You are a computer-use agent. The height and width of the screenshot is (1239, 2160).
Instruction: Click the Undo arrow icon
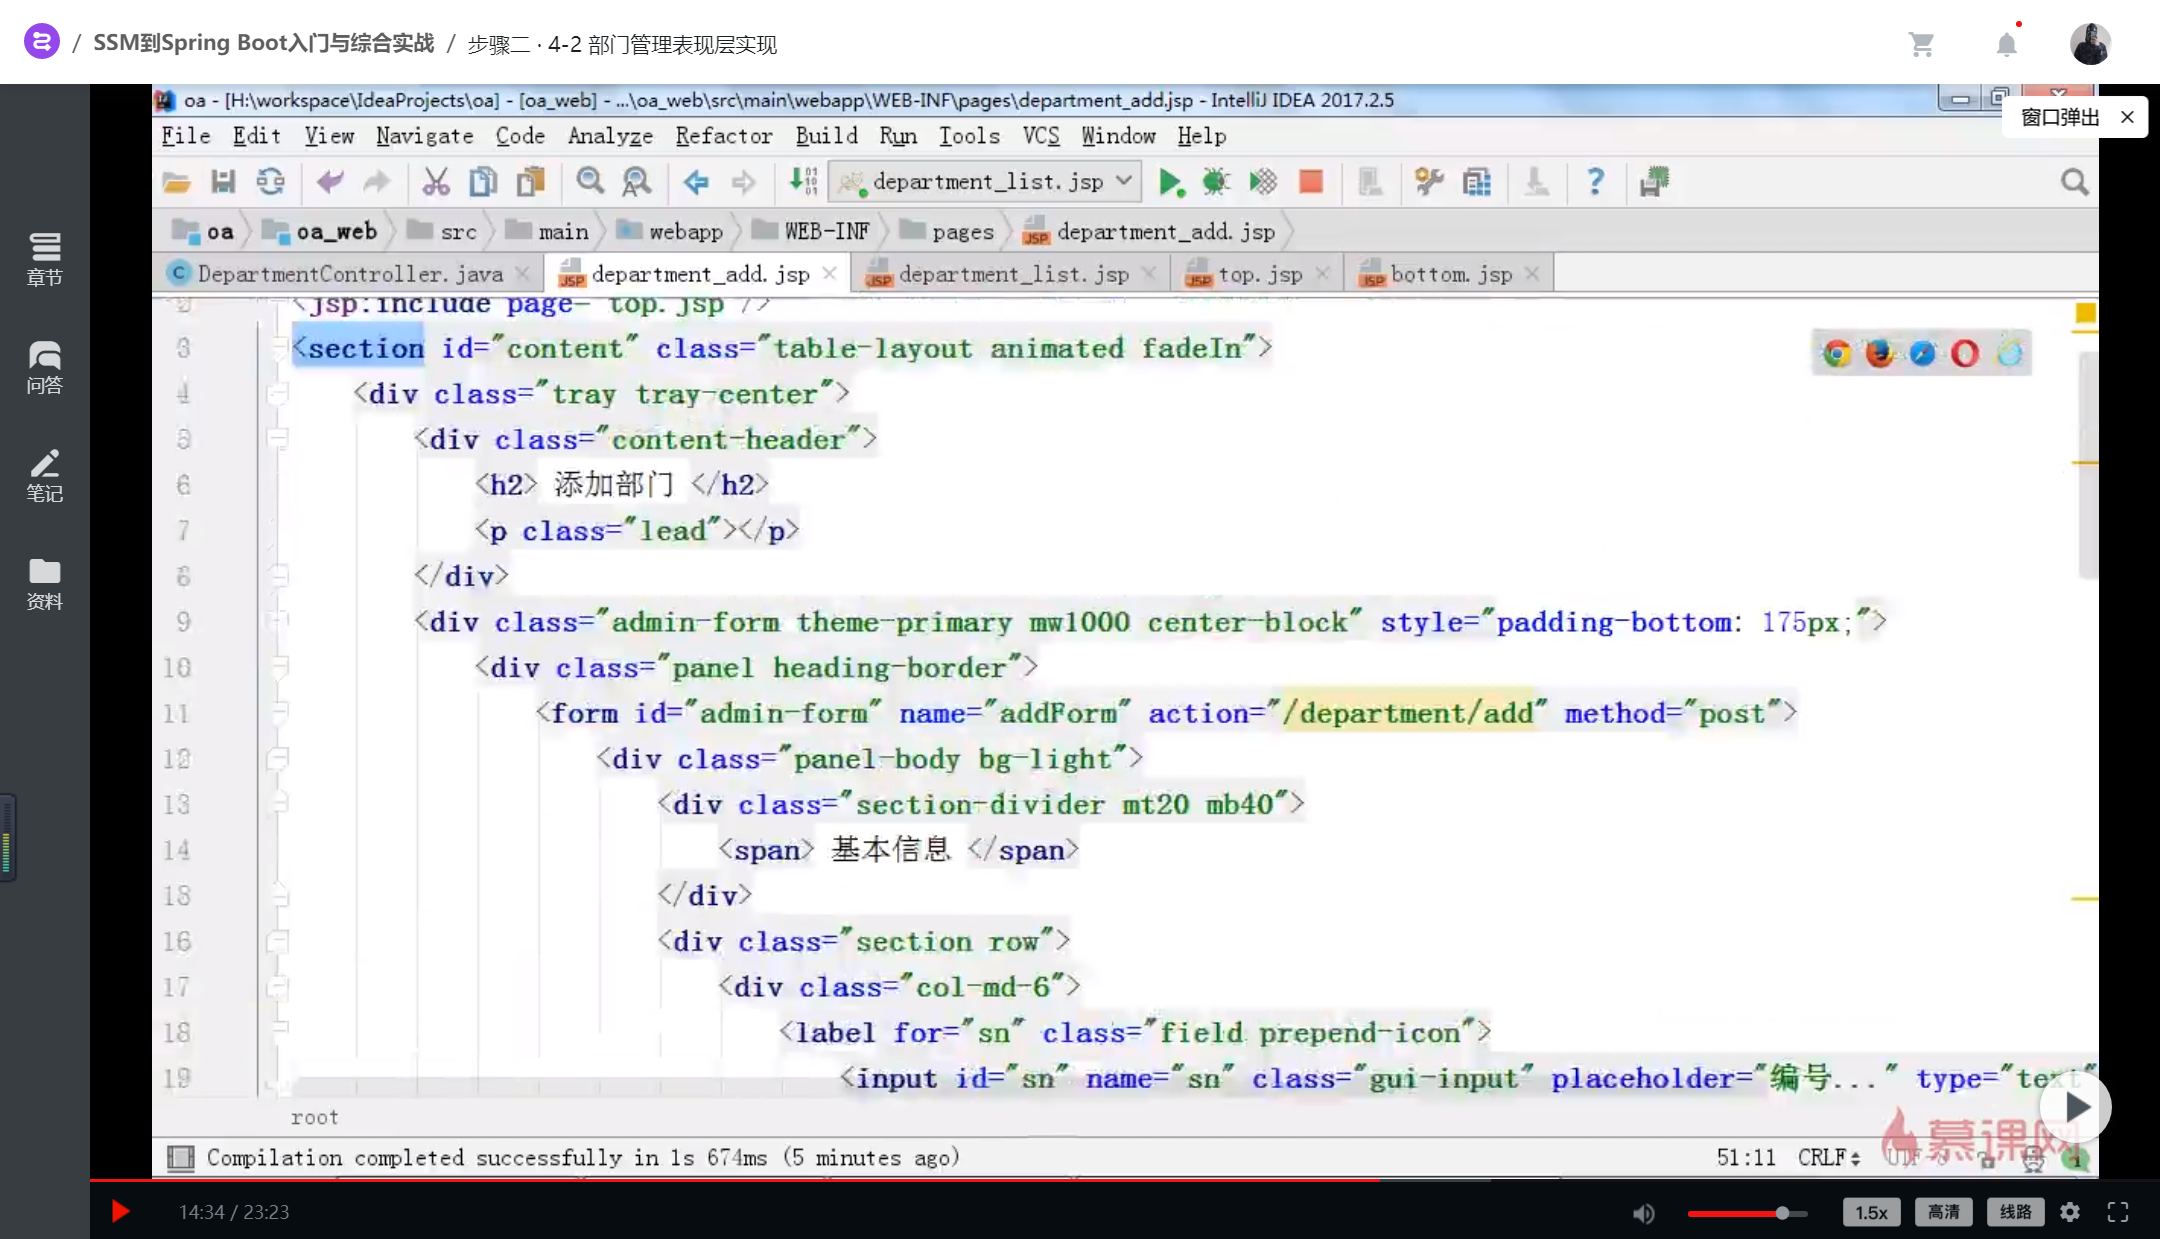coord(329,182)
